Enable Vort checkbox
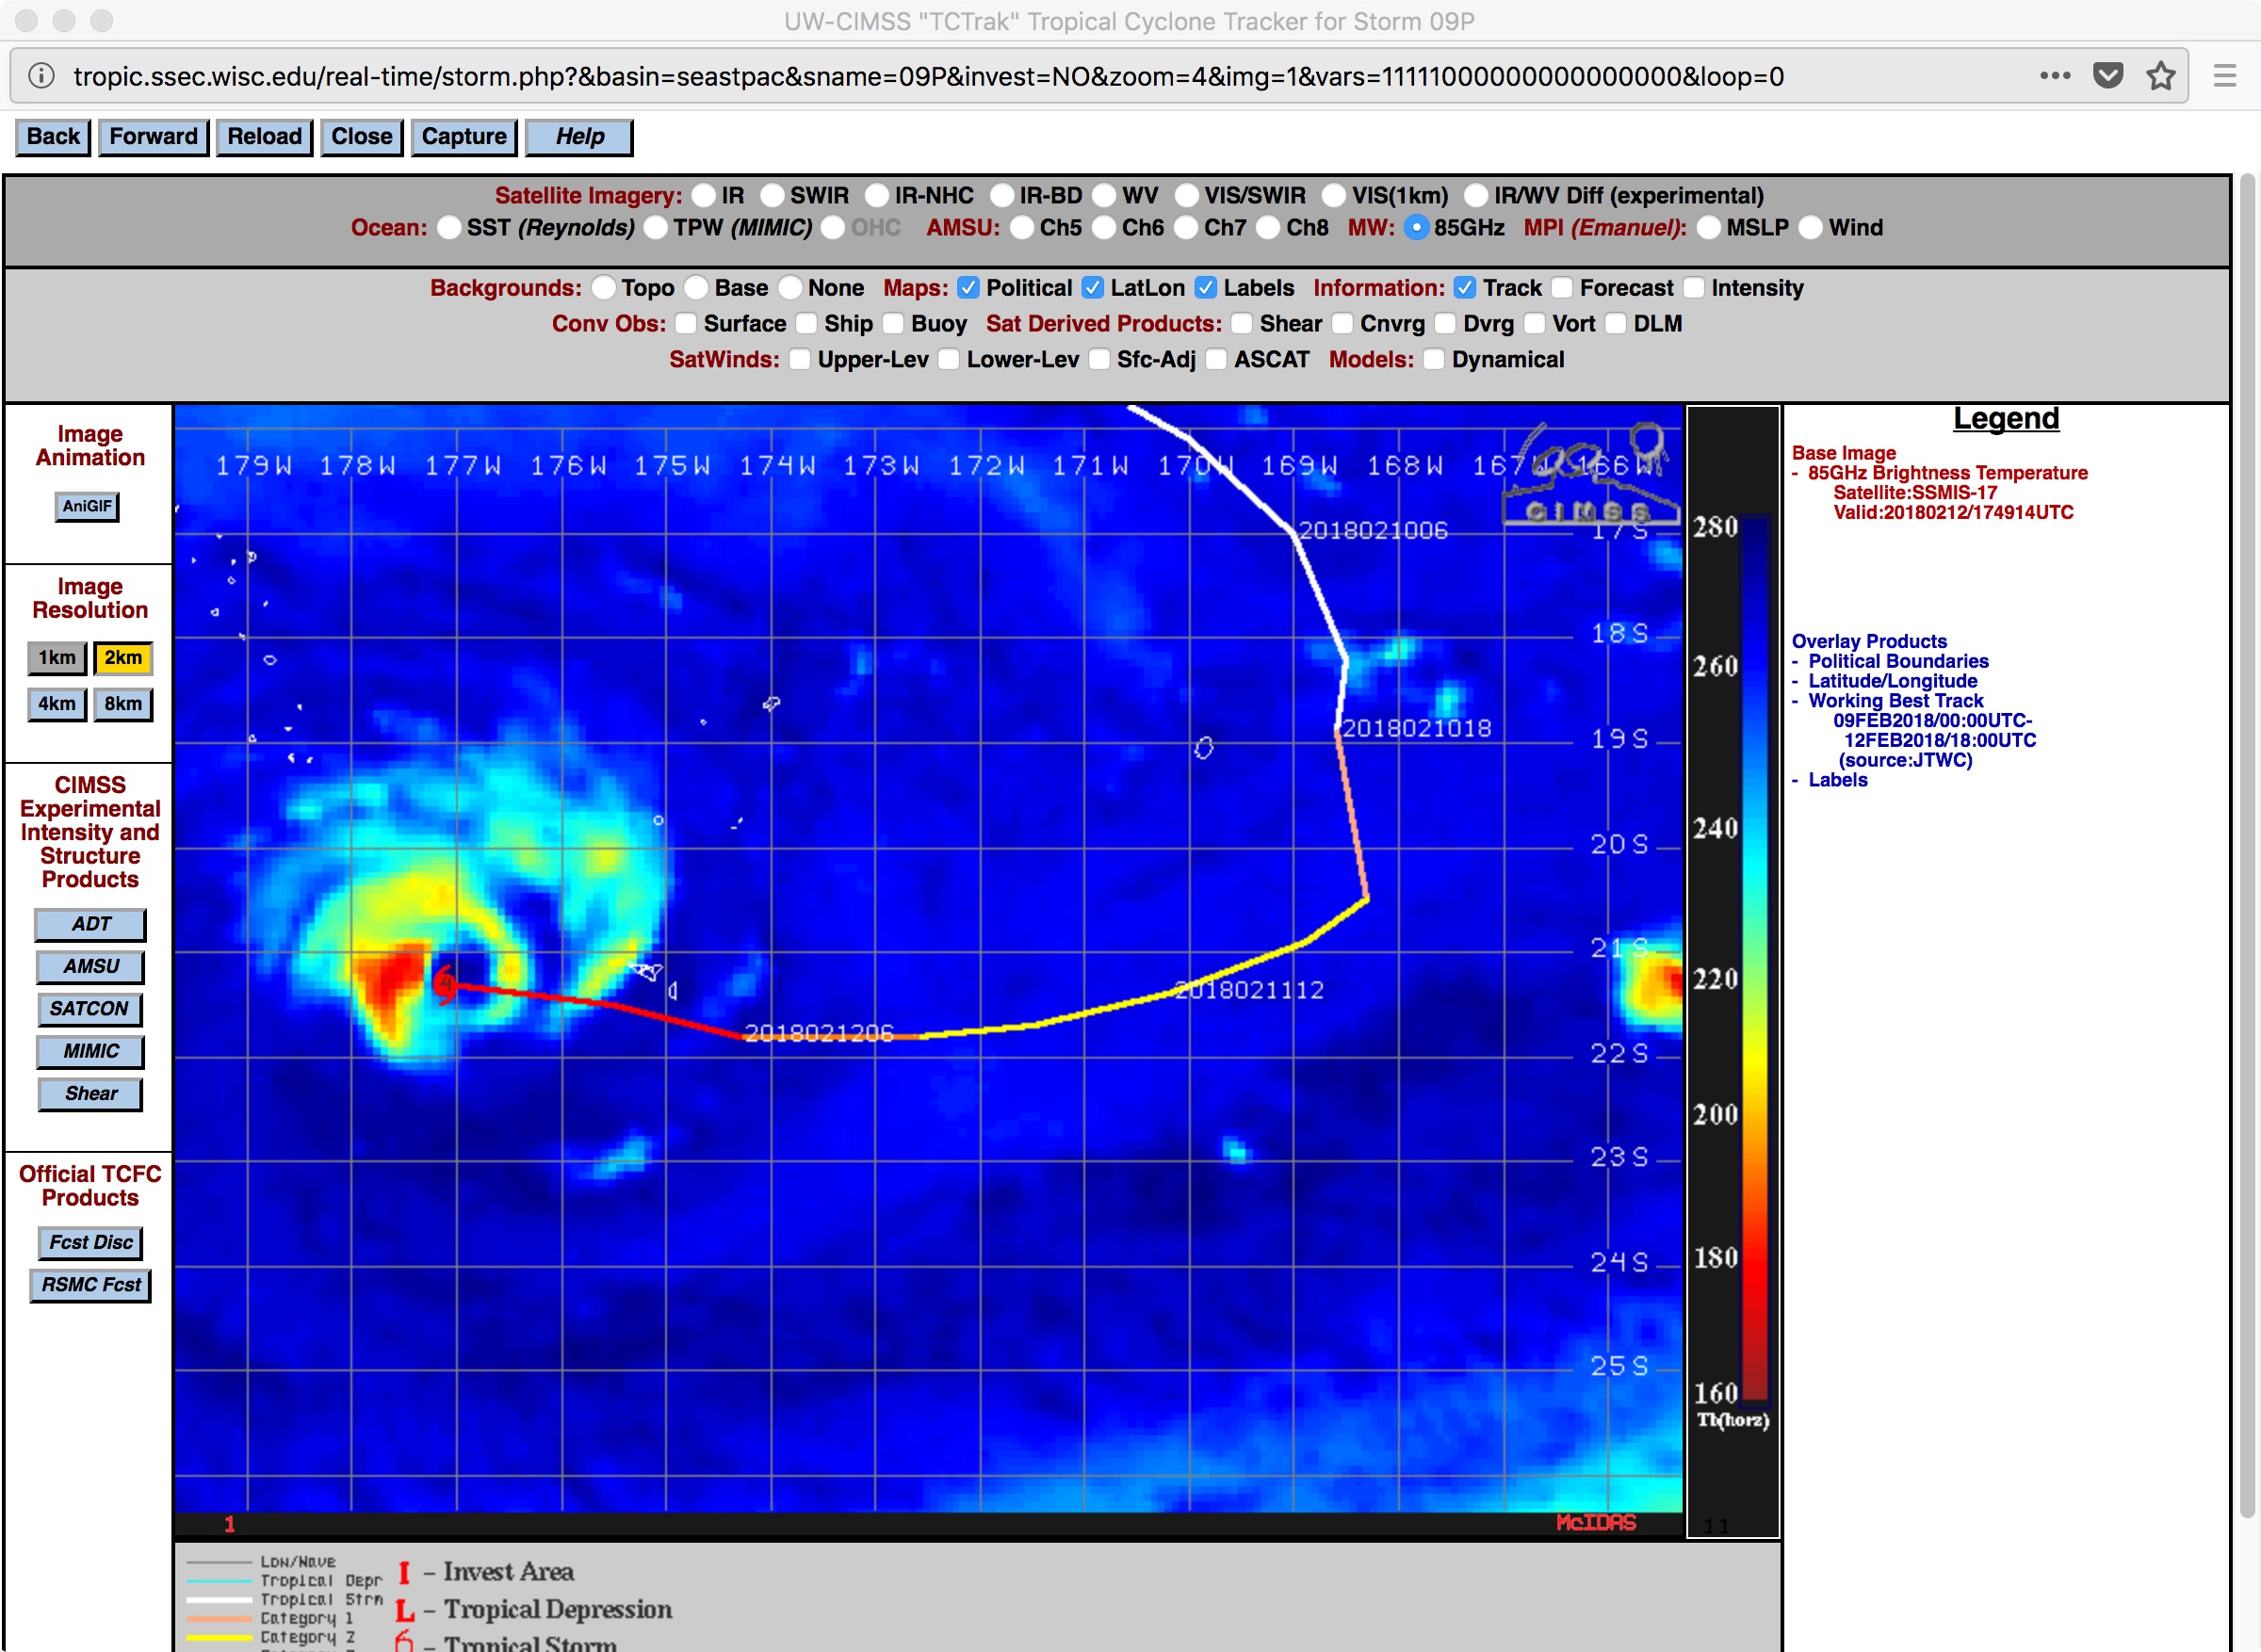The image size is (2261, 1652). tap(1534, 324)
